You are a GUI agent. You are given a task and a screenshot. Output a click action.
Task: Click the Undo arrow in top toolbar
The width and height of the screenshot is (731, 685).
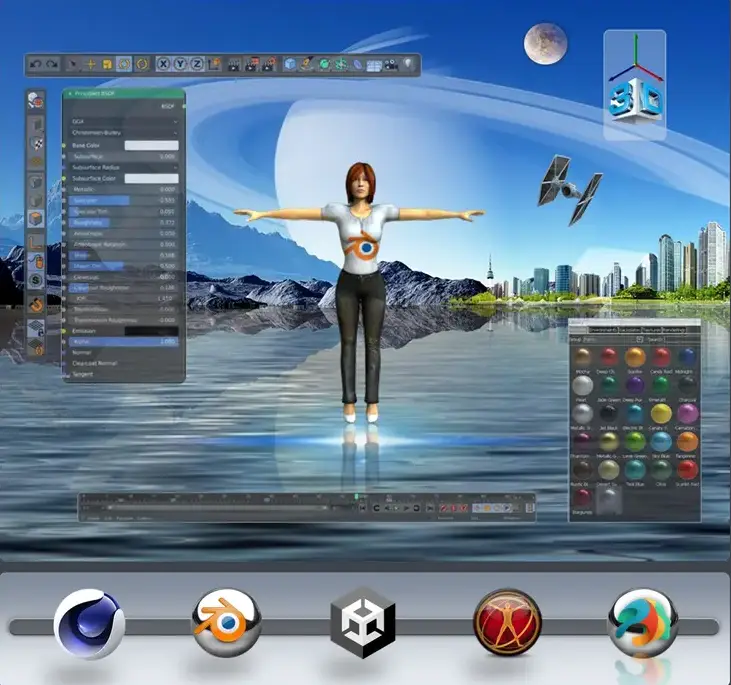pyautogui.click(x=35, y=64)
